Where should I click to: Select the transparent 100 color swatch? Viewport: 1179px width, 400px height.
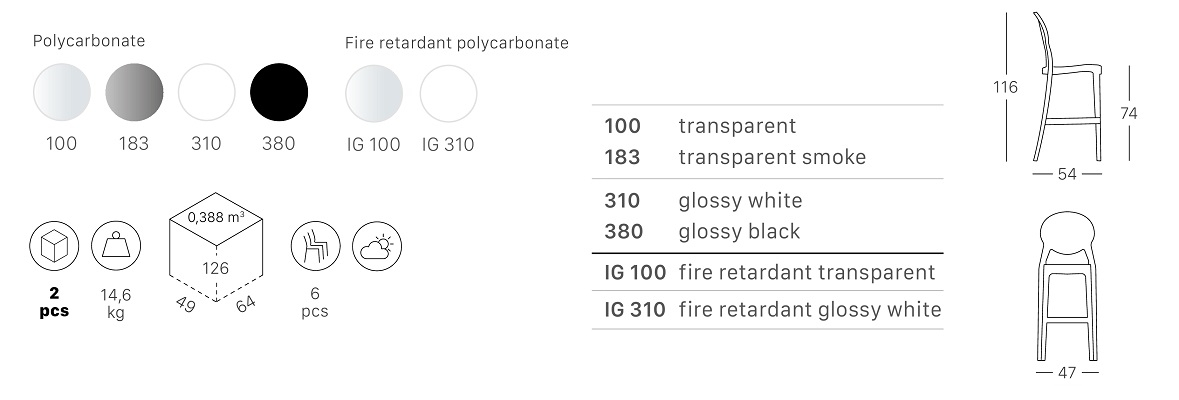[x=62, y=92]
